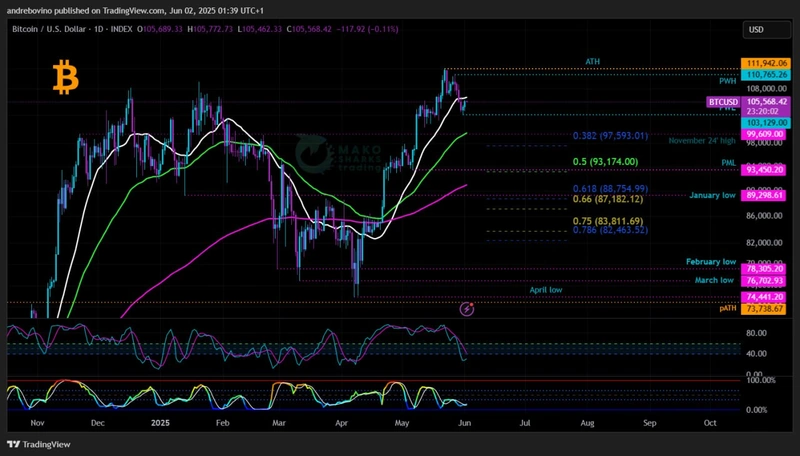Click the January low line label
This screenshot has width=800, height=456.
[713, 195]
